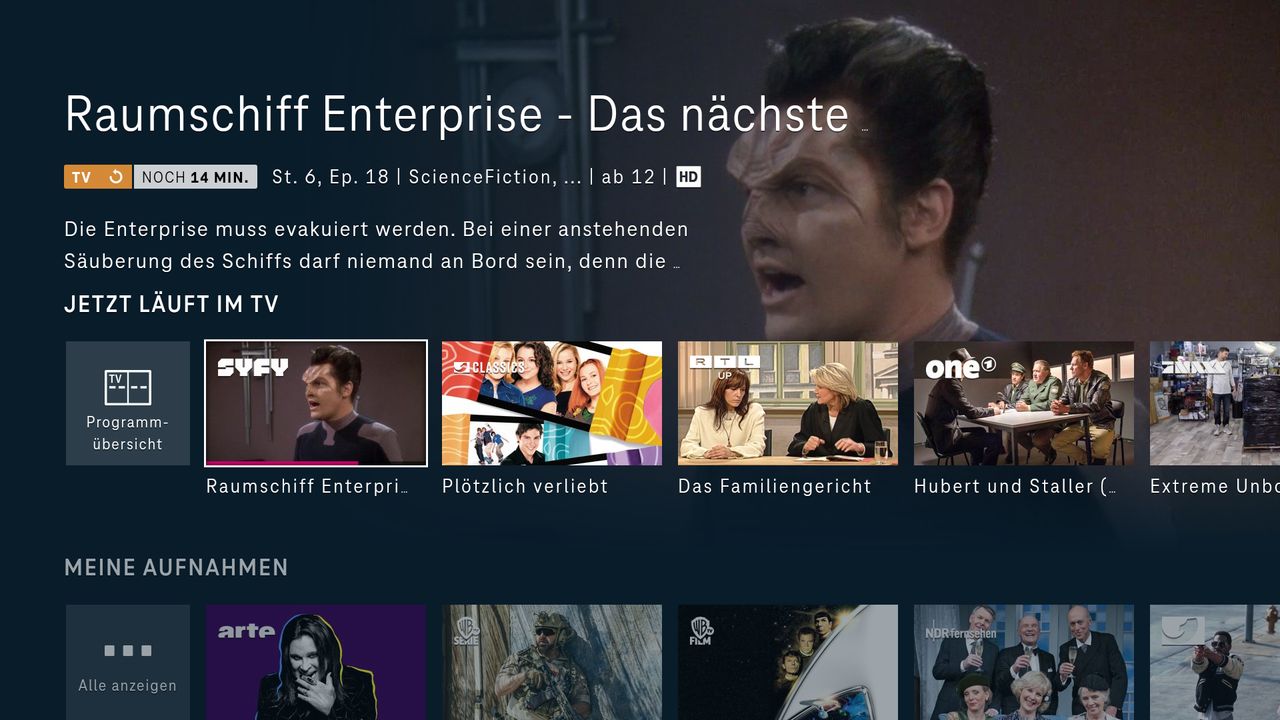Expand the truncated episode description text
Viewport: 1280px width, 720px height.
(677, 264)
